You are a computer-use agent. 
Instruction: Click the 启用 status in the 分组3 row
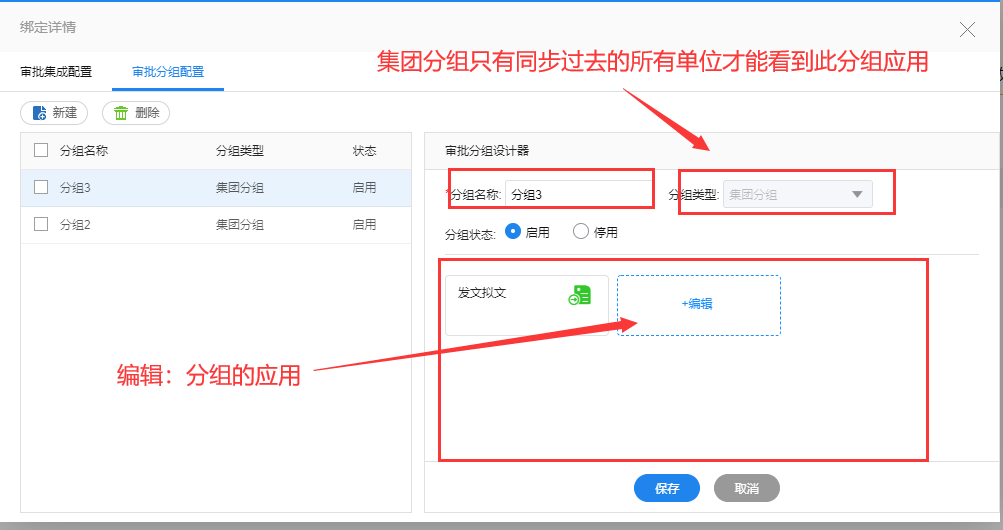click(x=365, y=188)
